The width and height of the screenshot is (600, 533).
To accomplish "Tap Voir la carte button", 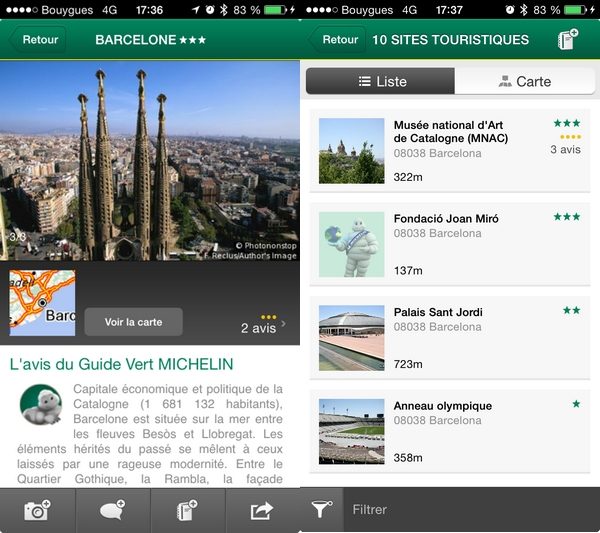I will (x=133, y=322).
